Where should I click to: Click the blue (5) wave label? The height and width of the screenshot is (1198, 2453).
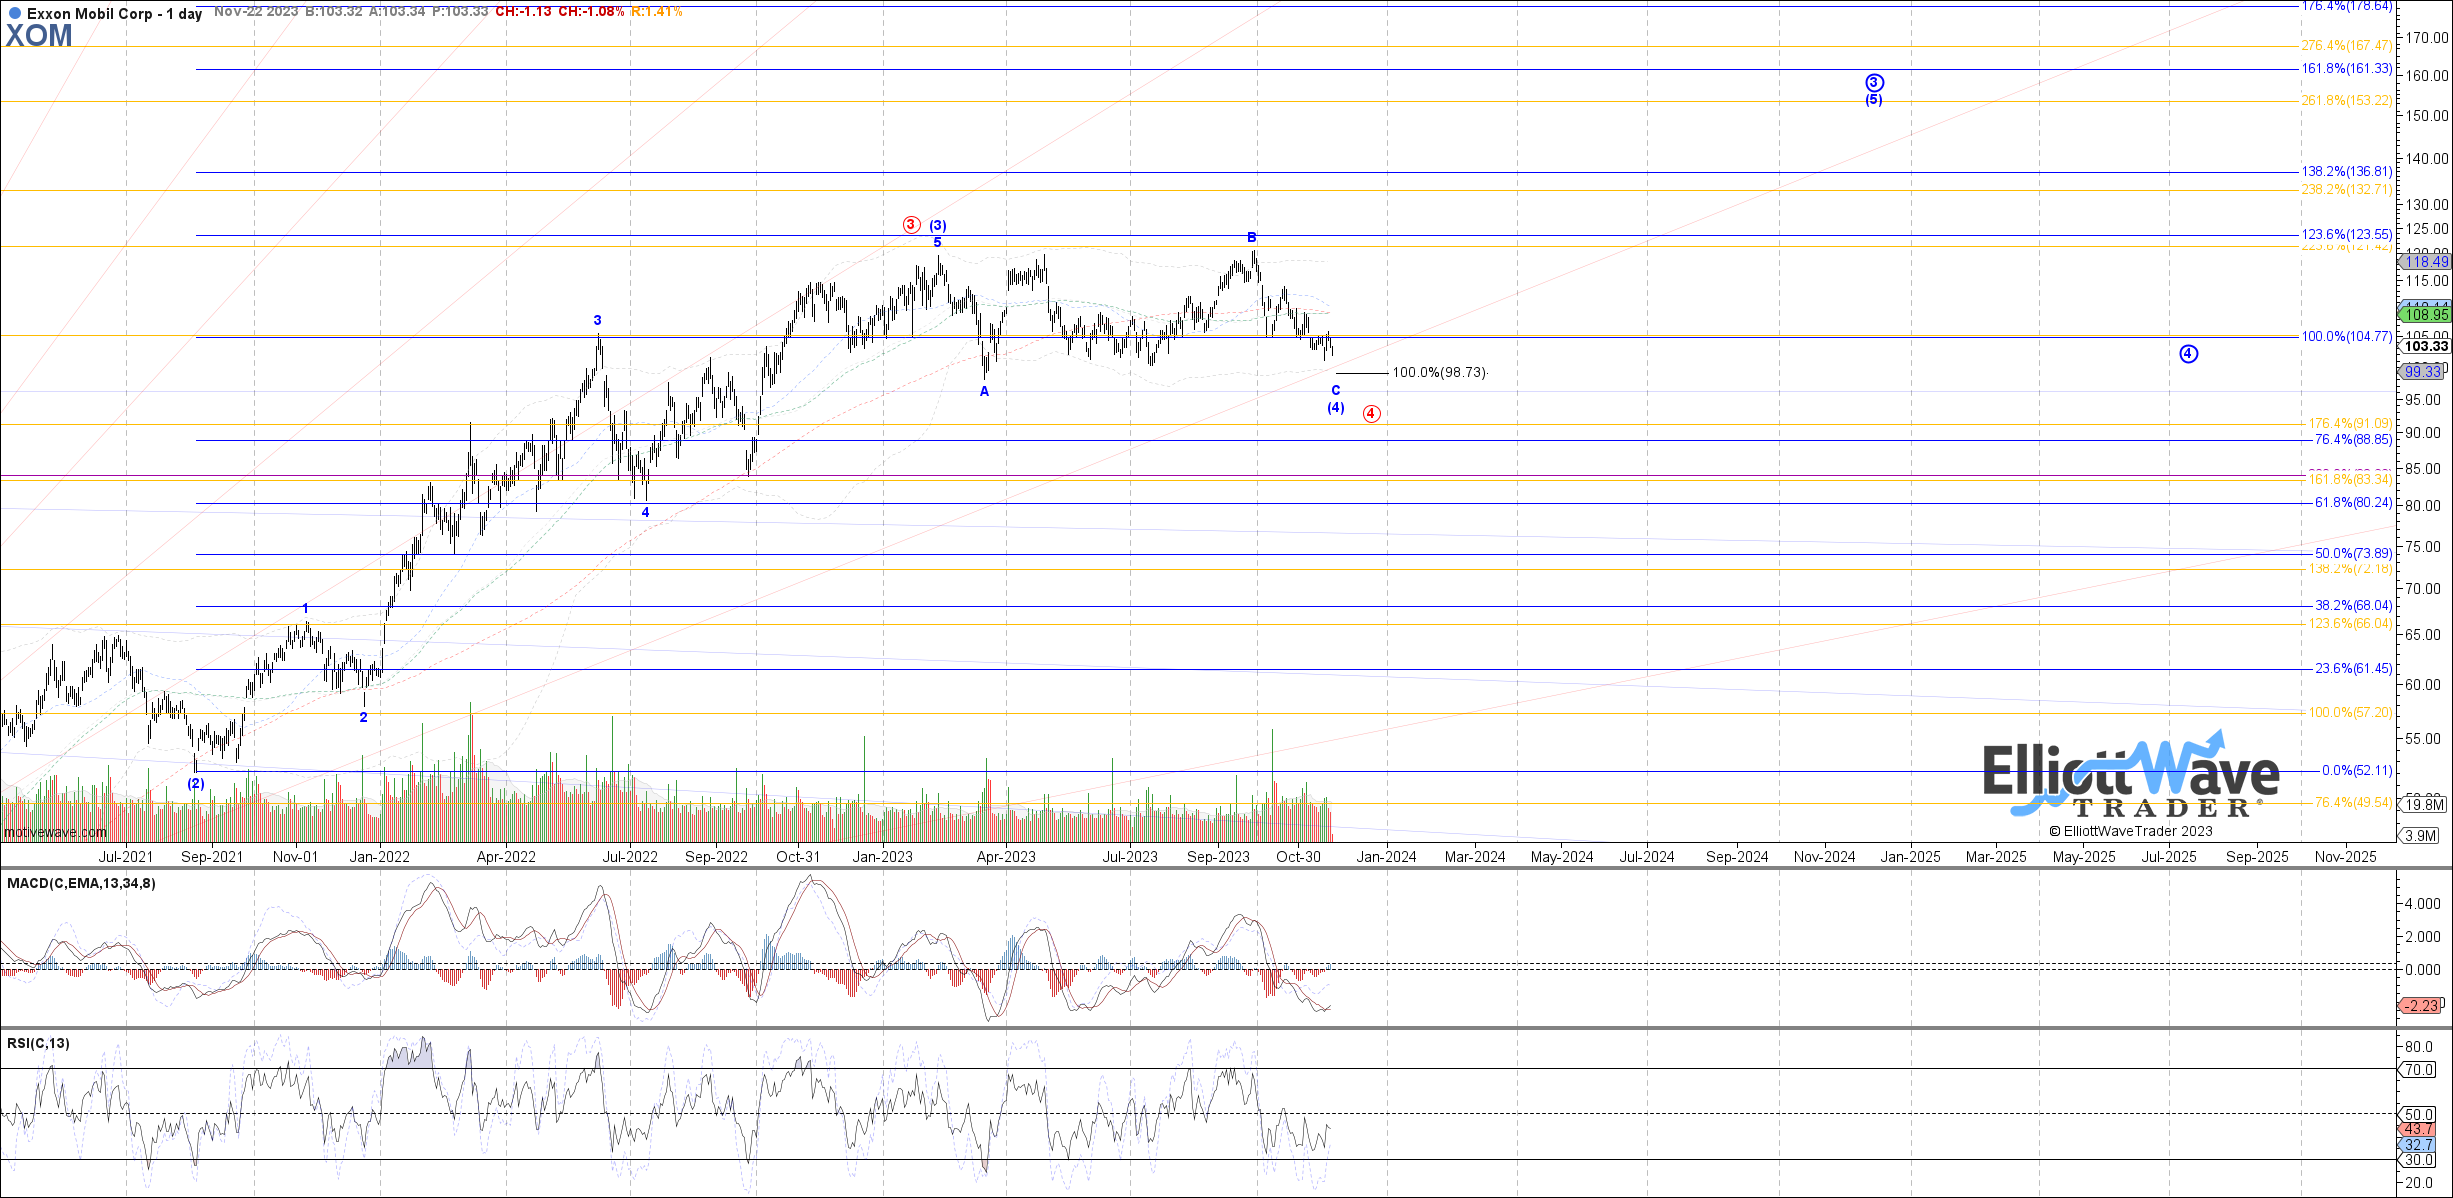click(x=1873, y=99)
